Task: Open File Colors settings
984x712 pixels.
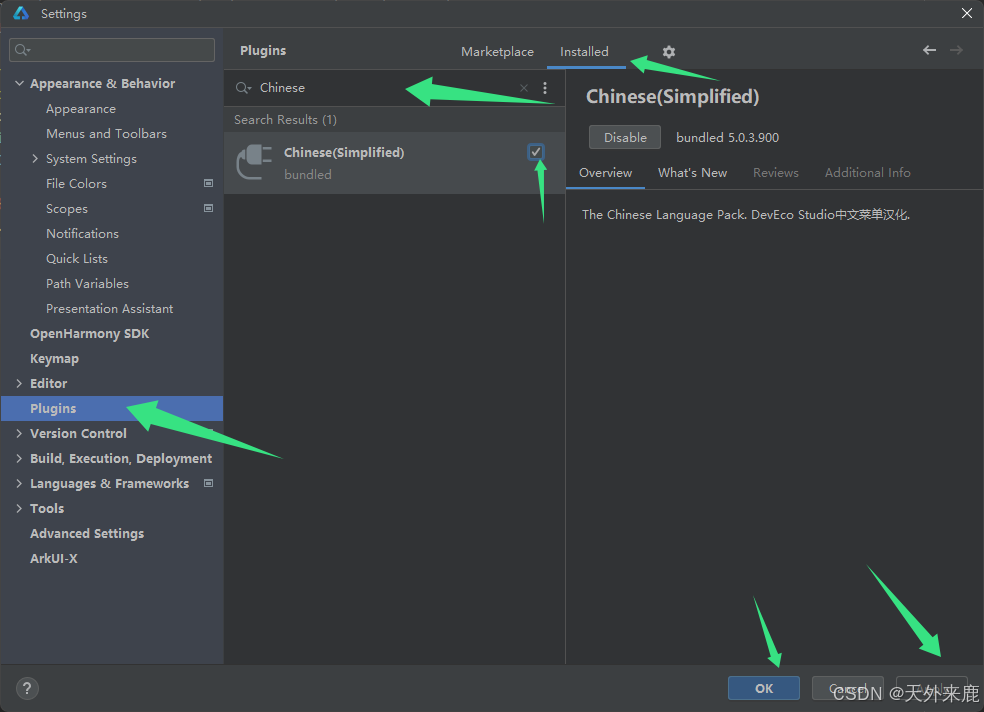Action: (x=76, y=184)
